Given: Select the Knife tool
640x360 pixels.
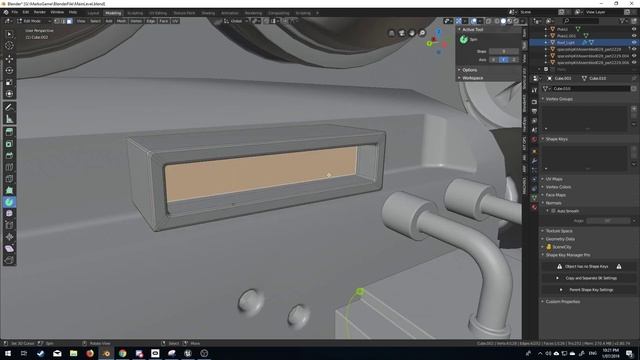Looking at the screenshot, I should (x=9, y=179).
